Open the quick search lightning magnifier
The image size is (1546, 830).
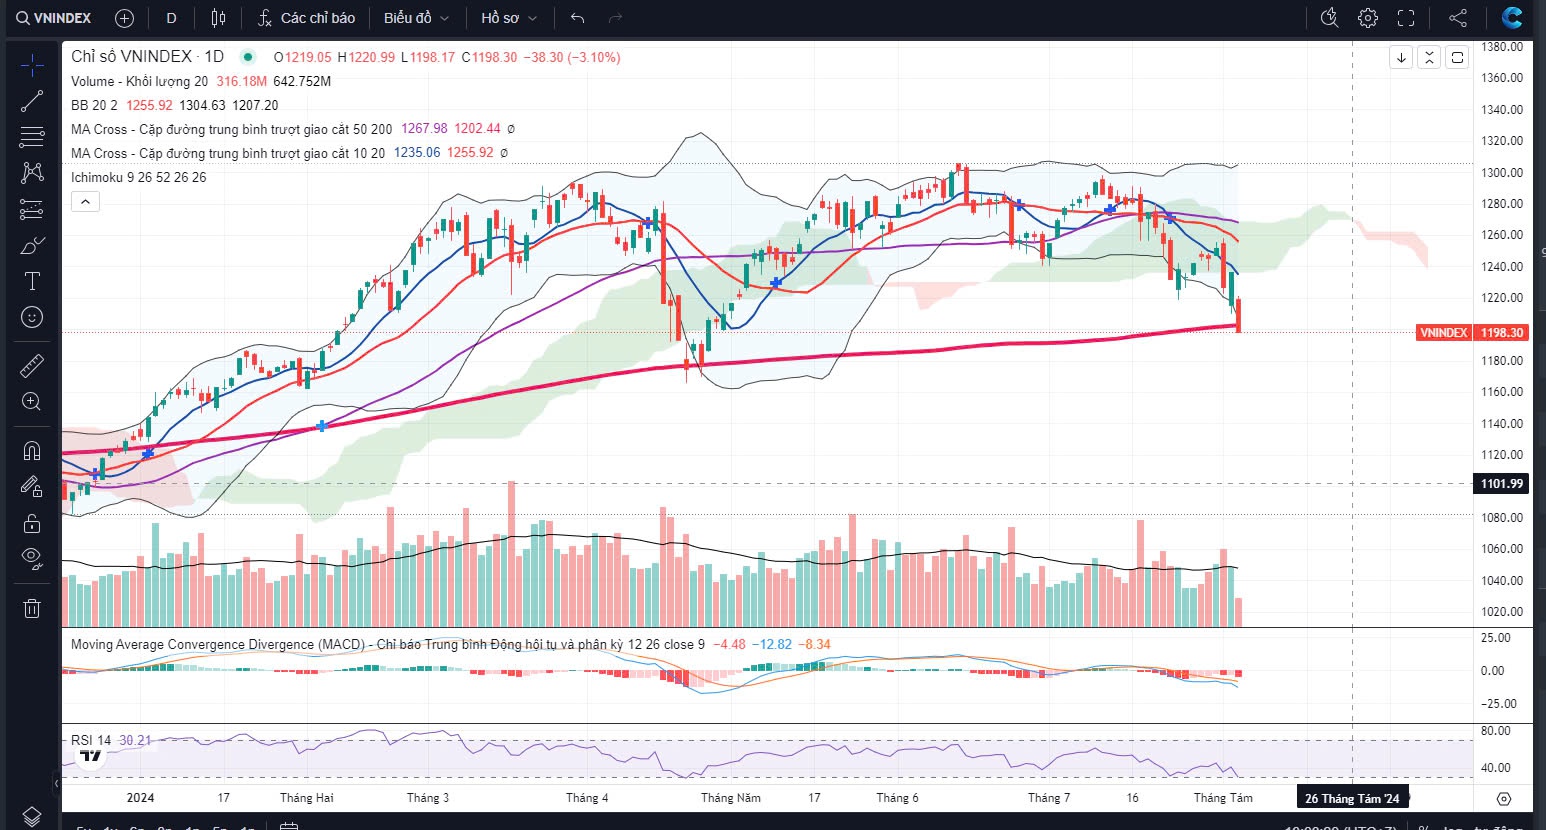(x=1329, y=18)
